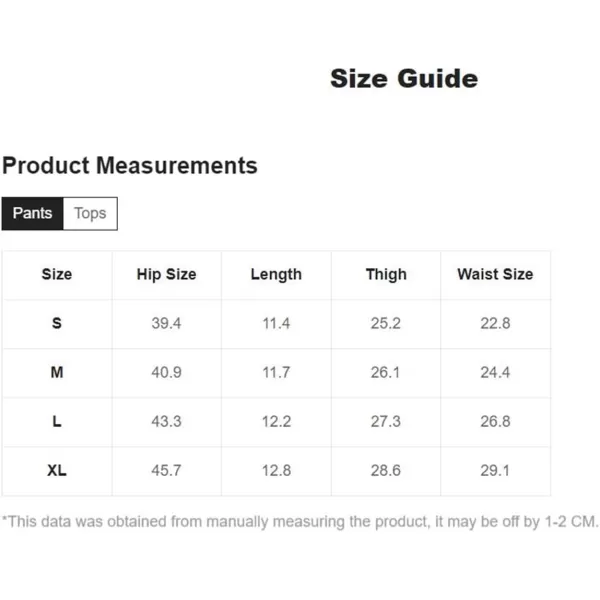Click the Thigh column header
Viewport: 600px width, 600px height.
click(386, 275)
